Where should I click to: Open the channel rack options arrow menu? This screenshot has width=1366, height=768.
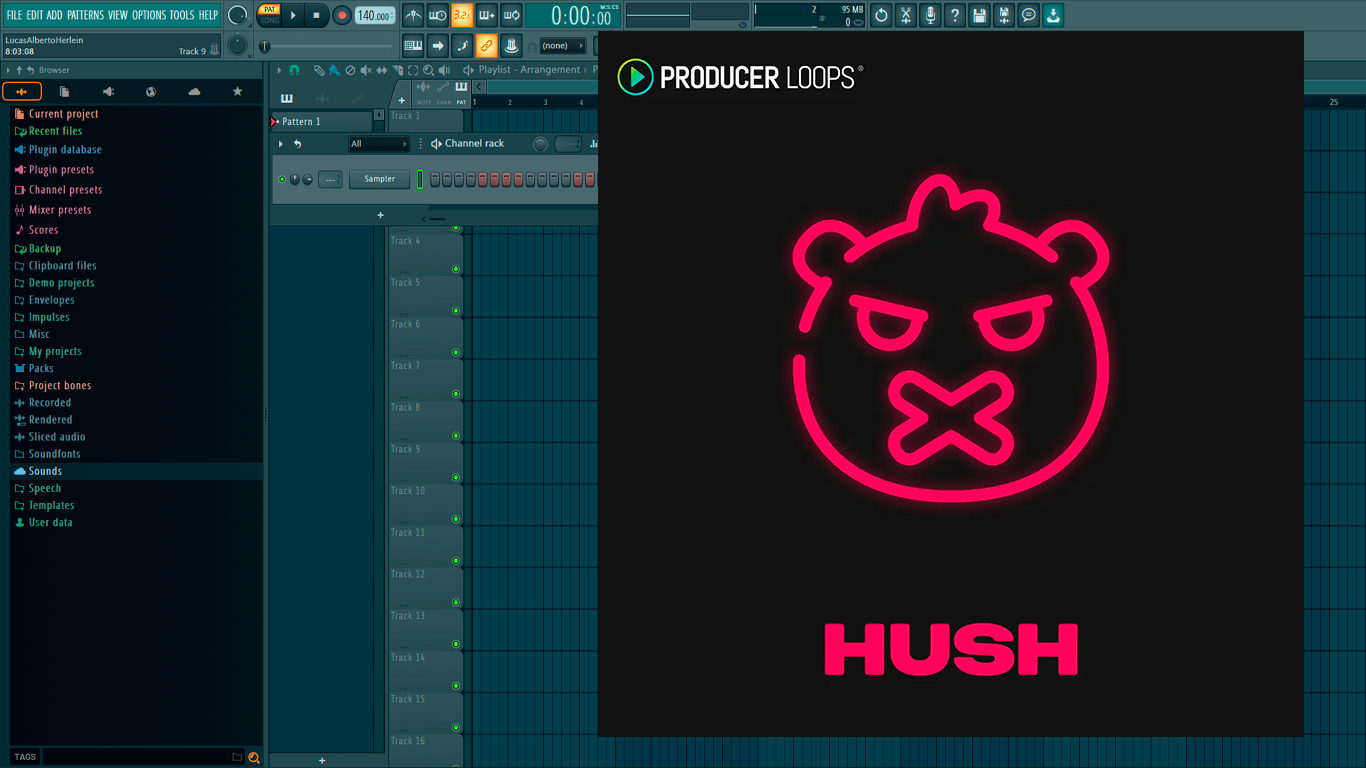point(281,144)
